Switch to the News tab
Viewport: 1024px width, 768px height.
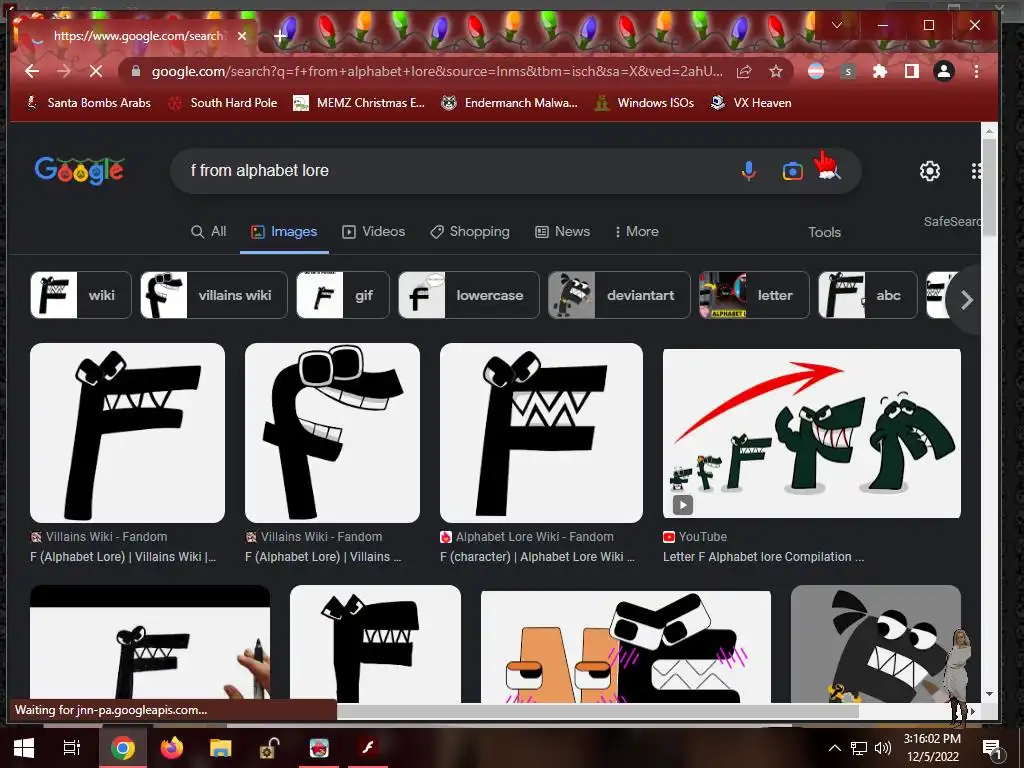click(x=562, y=231)
